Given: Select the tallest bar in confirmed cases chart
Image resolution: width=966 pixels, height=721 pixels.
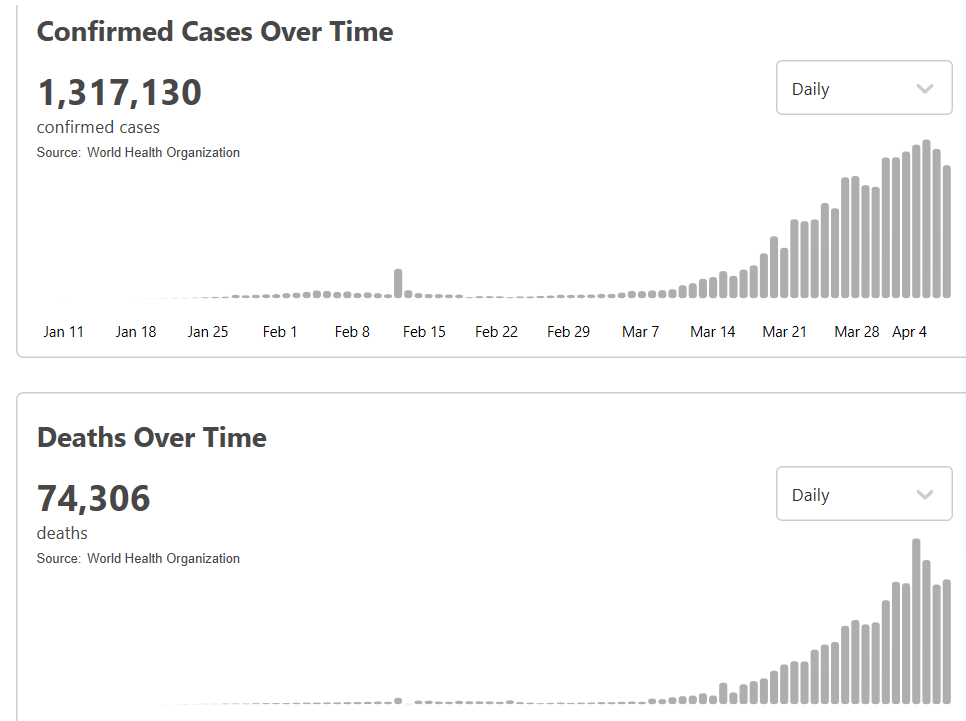Looking at the screenshot, I should 926,218.
